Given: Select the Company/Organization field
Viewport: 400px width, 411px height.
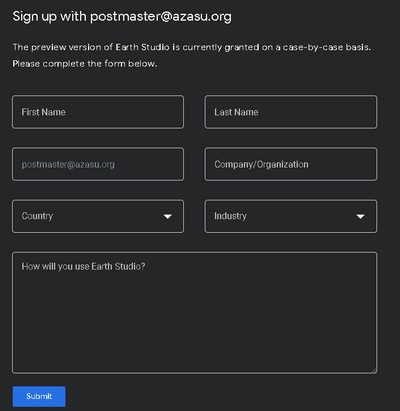Looking at the screenshot, I should 291,164.
